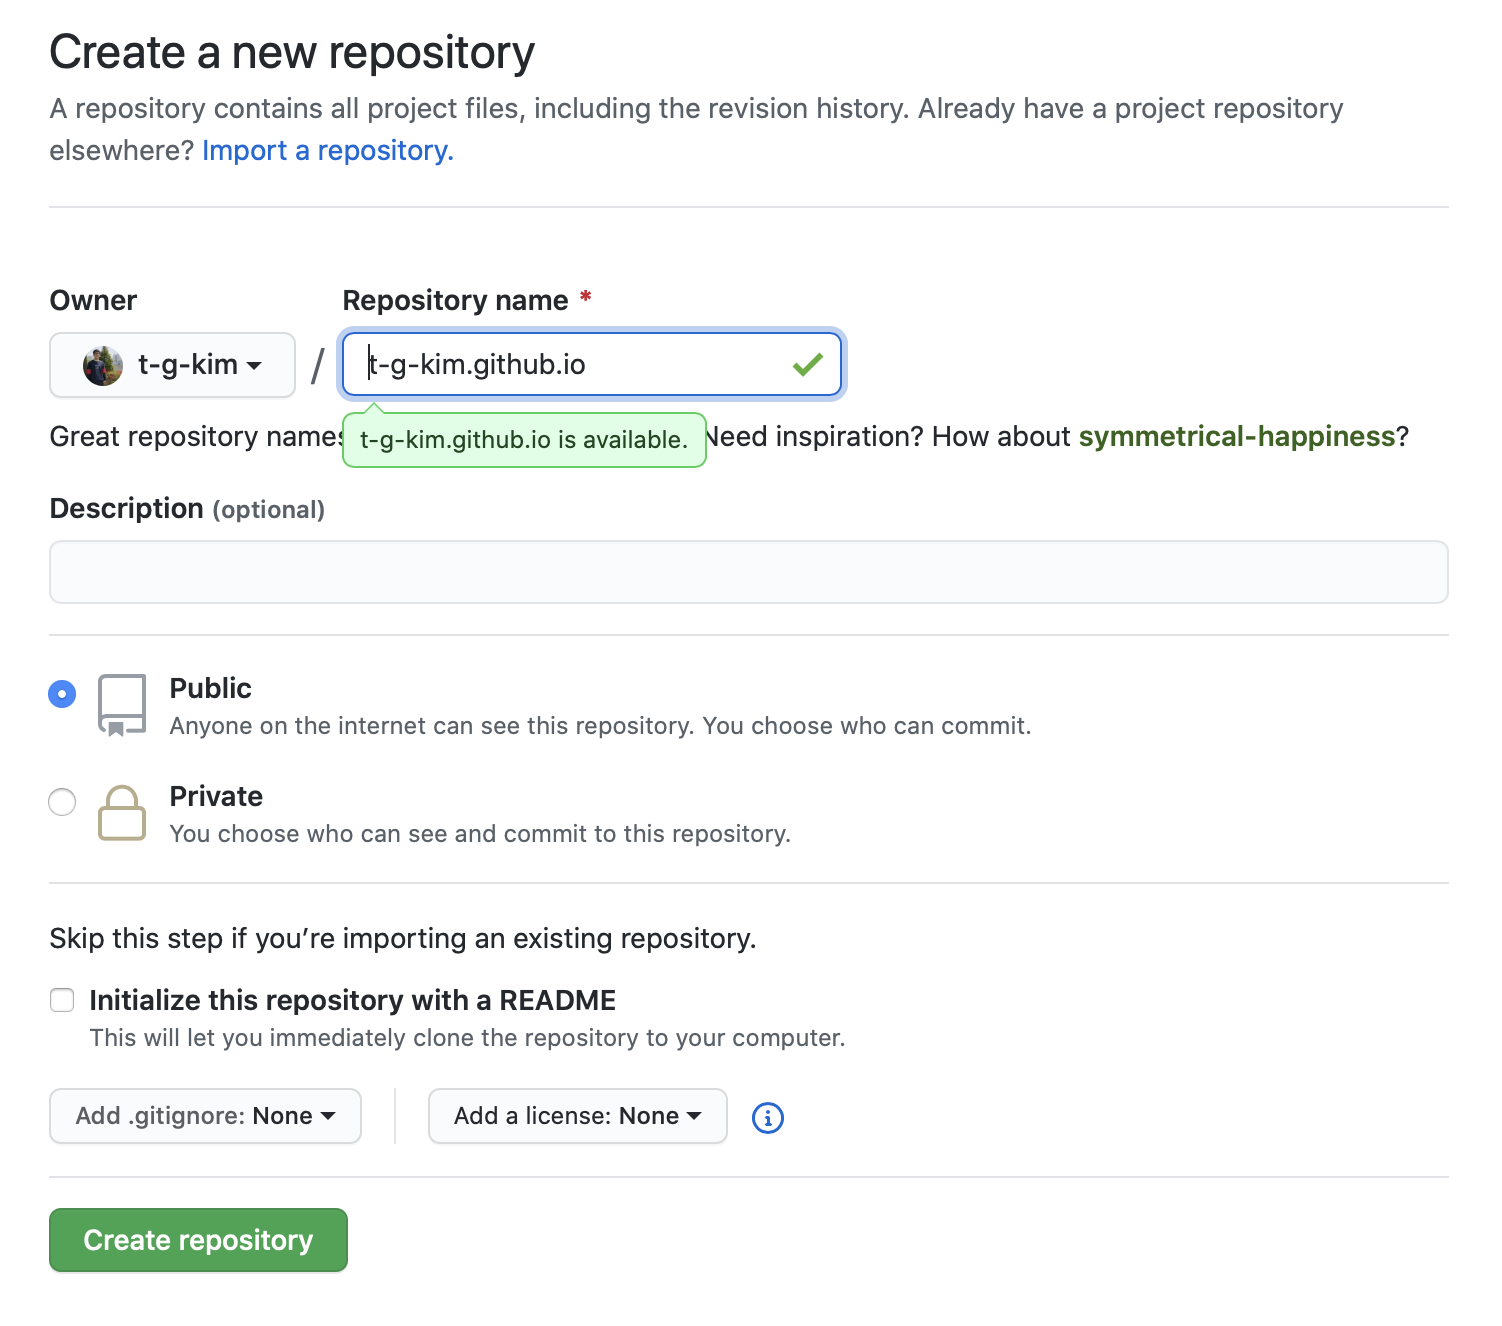Focus the Repository name input field
Viewport: 1502px width, 1326px height.
pyautogui.click(x=592, y=365)
